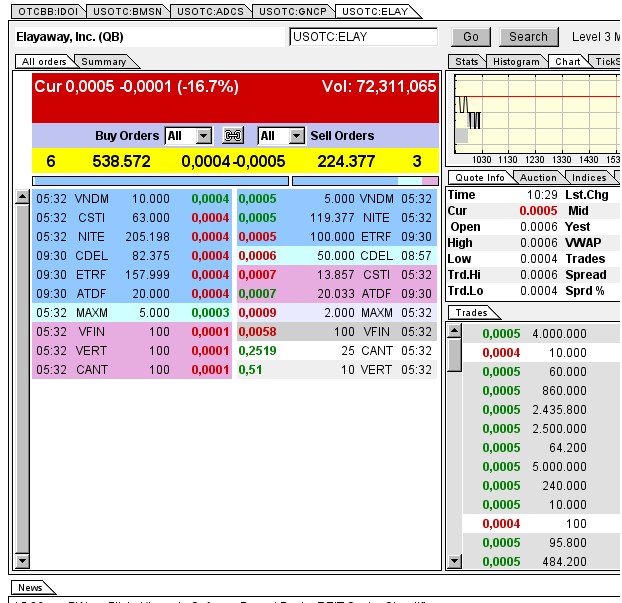The height and width of the screenshot is (603, 622).
Task: Switch to the USOTC:ADCS tab
Action: (210, 12)
